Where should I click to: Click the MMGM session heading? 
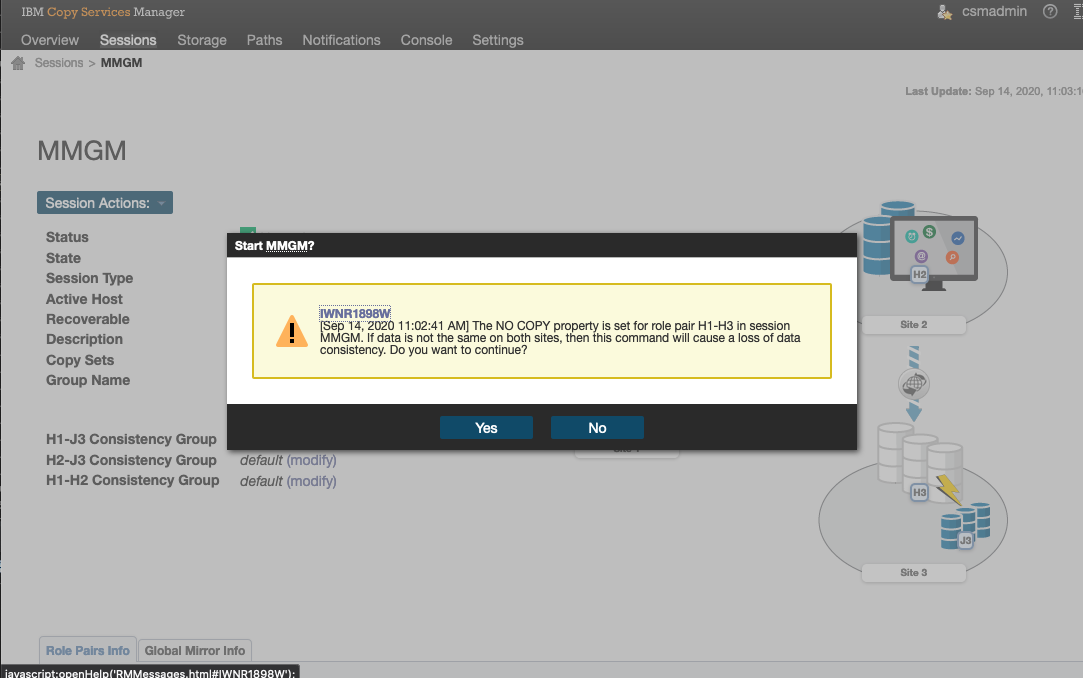[82, 151]
